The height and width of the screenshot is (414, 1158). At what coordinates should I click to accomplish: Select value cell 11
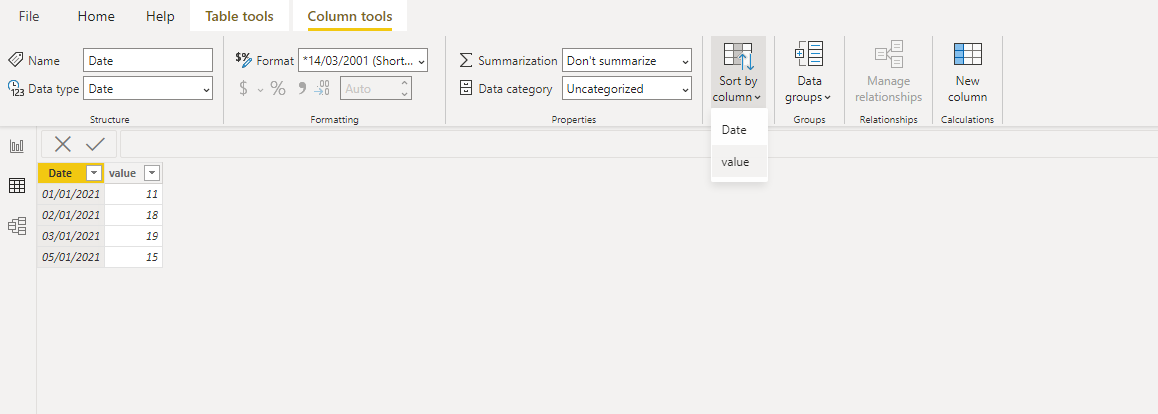pos(134,195)
